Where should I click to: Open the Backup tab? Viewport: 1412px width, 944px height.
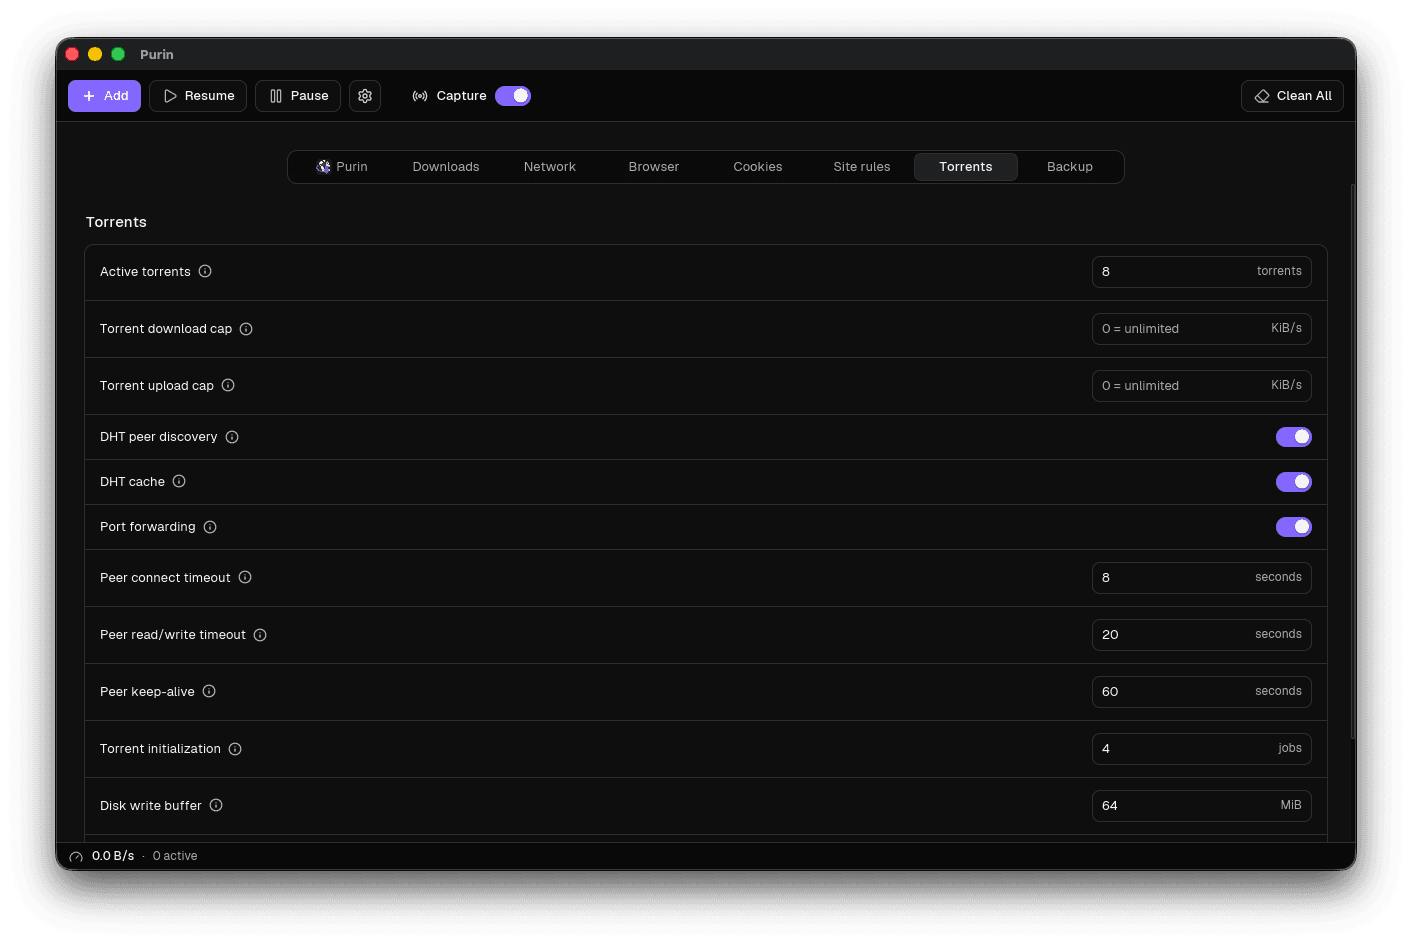[1070, 167]
